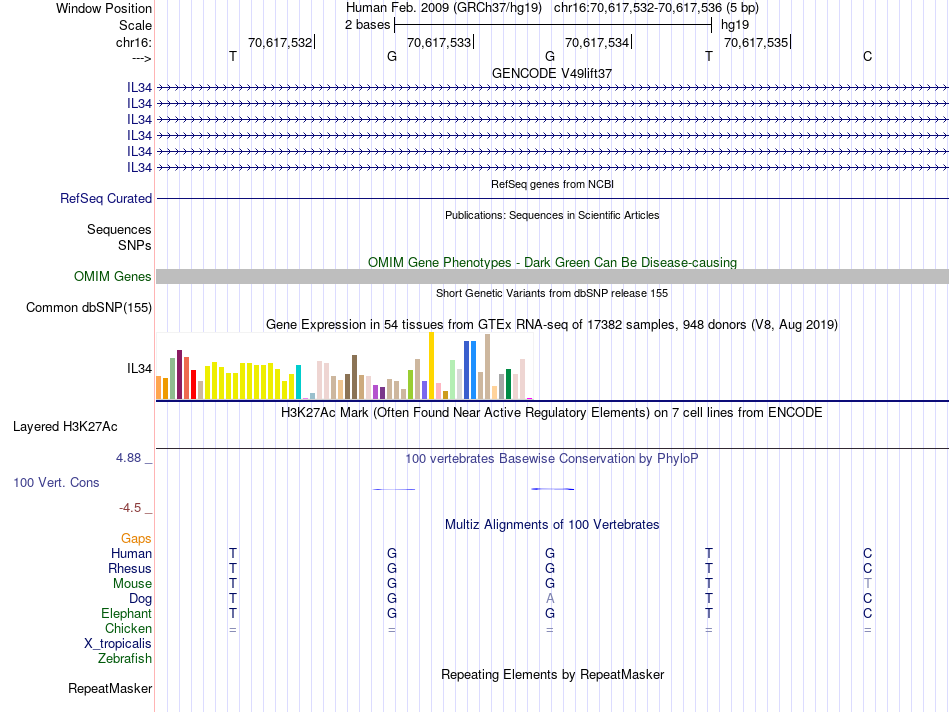Click the C base in the ruler sequence

(868, 56)
